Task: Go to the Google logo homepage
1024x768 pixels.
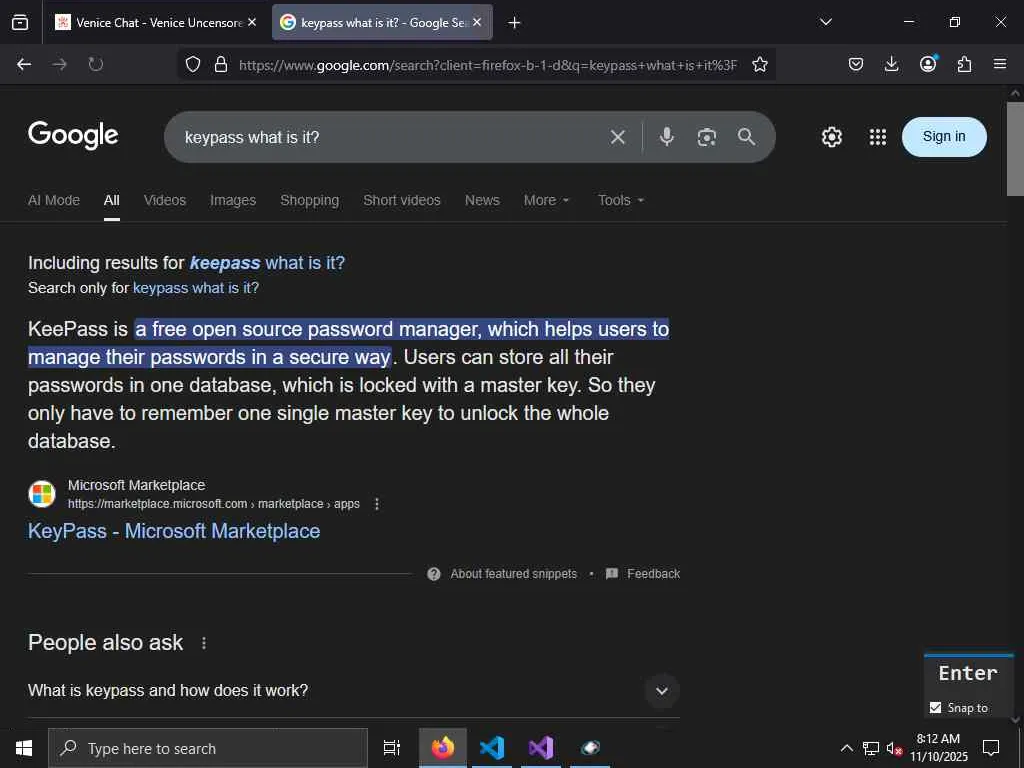Action: coord(73,135)
